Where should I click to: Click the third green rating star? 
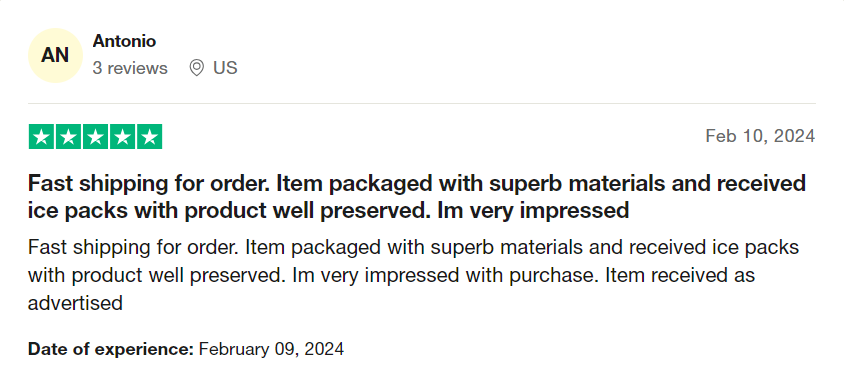pos(95,137)
